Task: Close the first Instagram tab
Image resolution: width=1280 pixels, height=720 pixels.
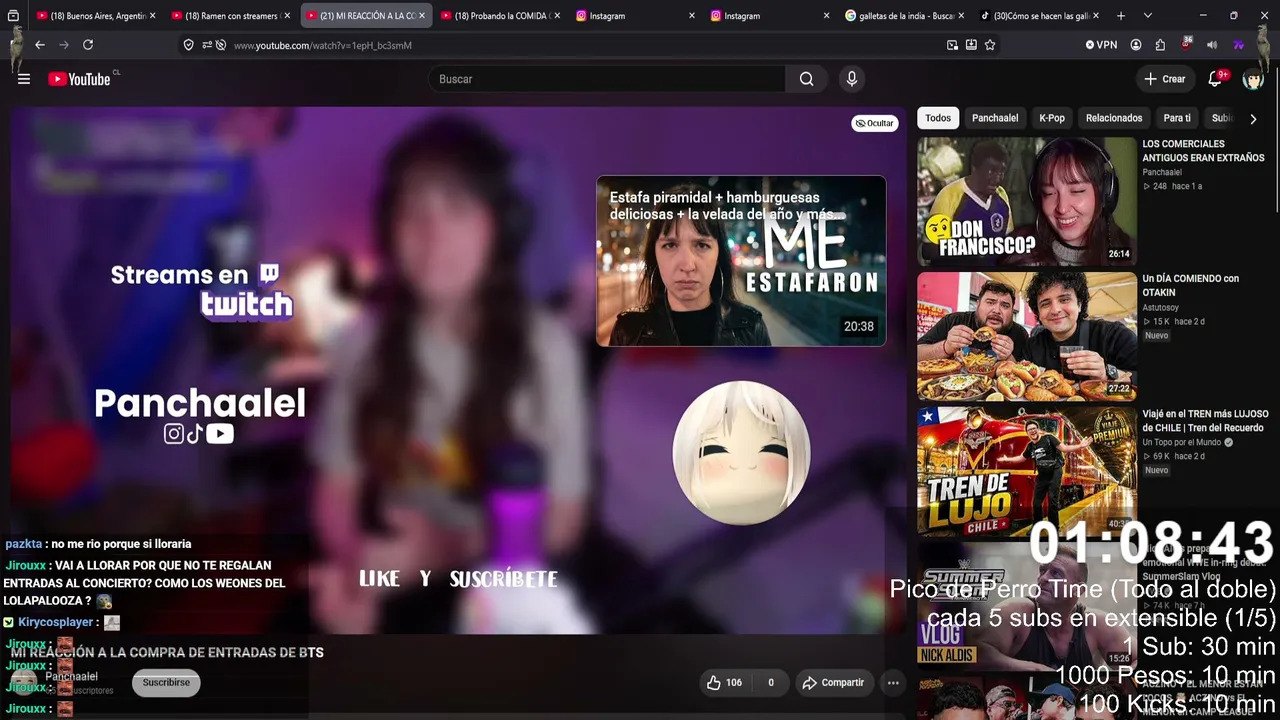Action: click(x=692, y=16)
